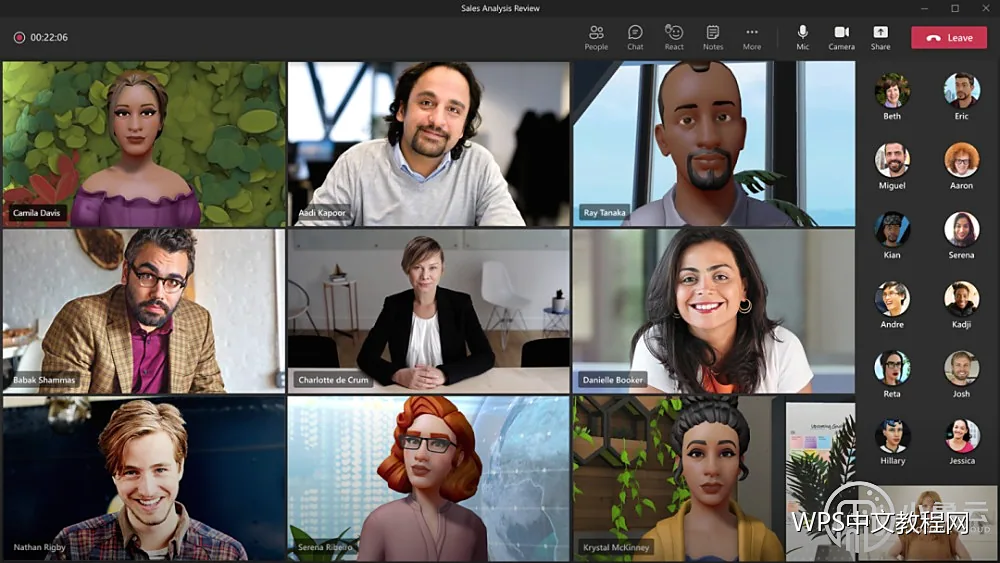The width and height of the screenshot is (1000, 563).
Task: Click the meeting timer 00:22:06
Action: pos(49,38)
